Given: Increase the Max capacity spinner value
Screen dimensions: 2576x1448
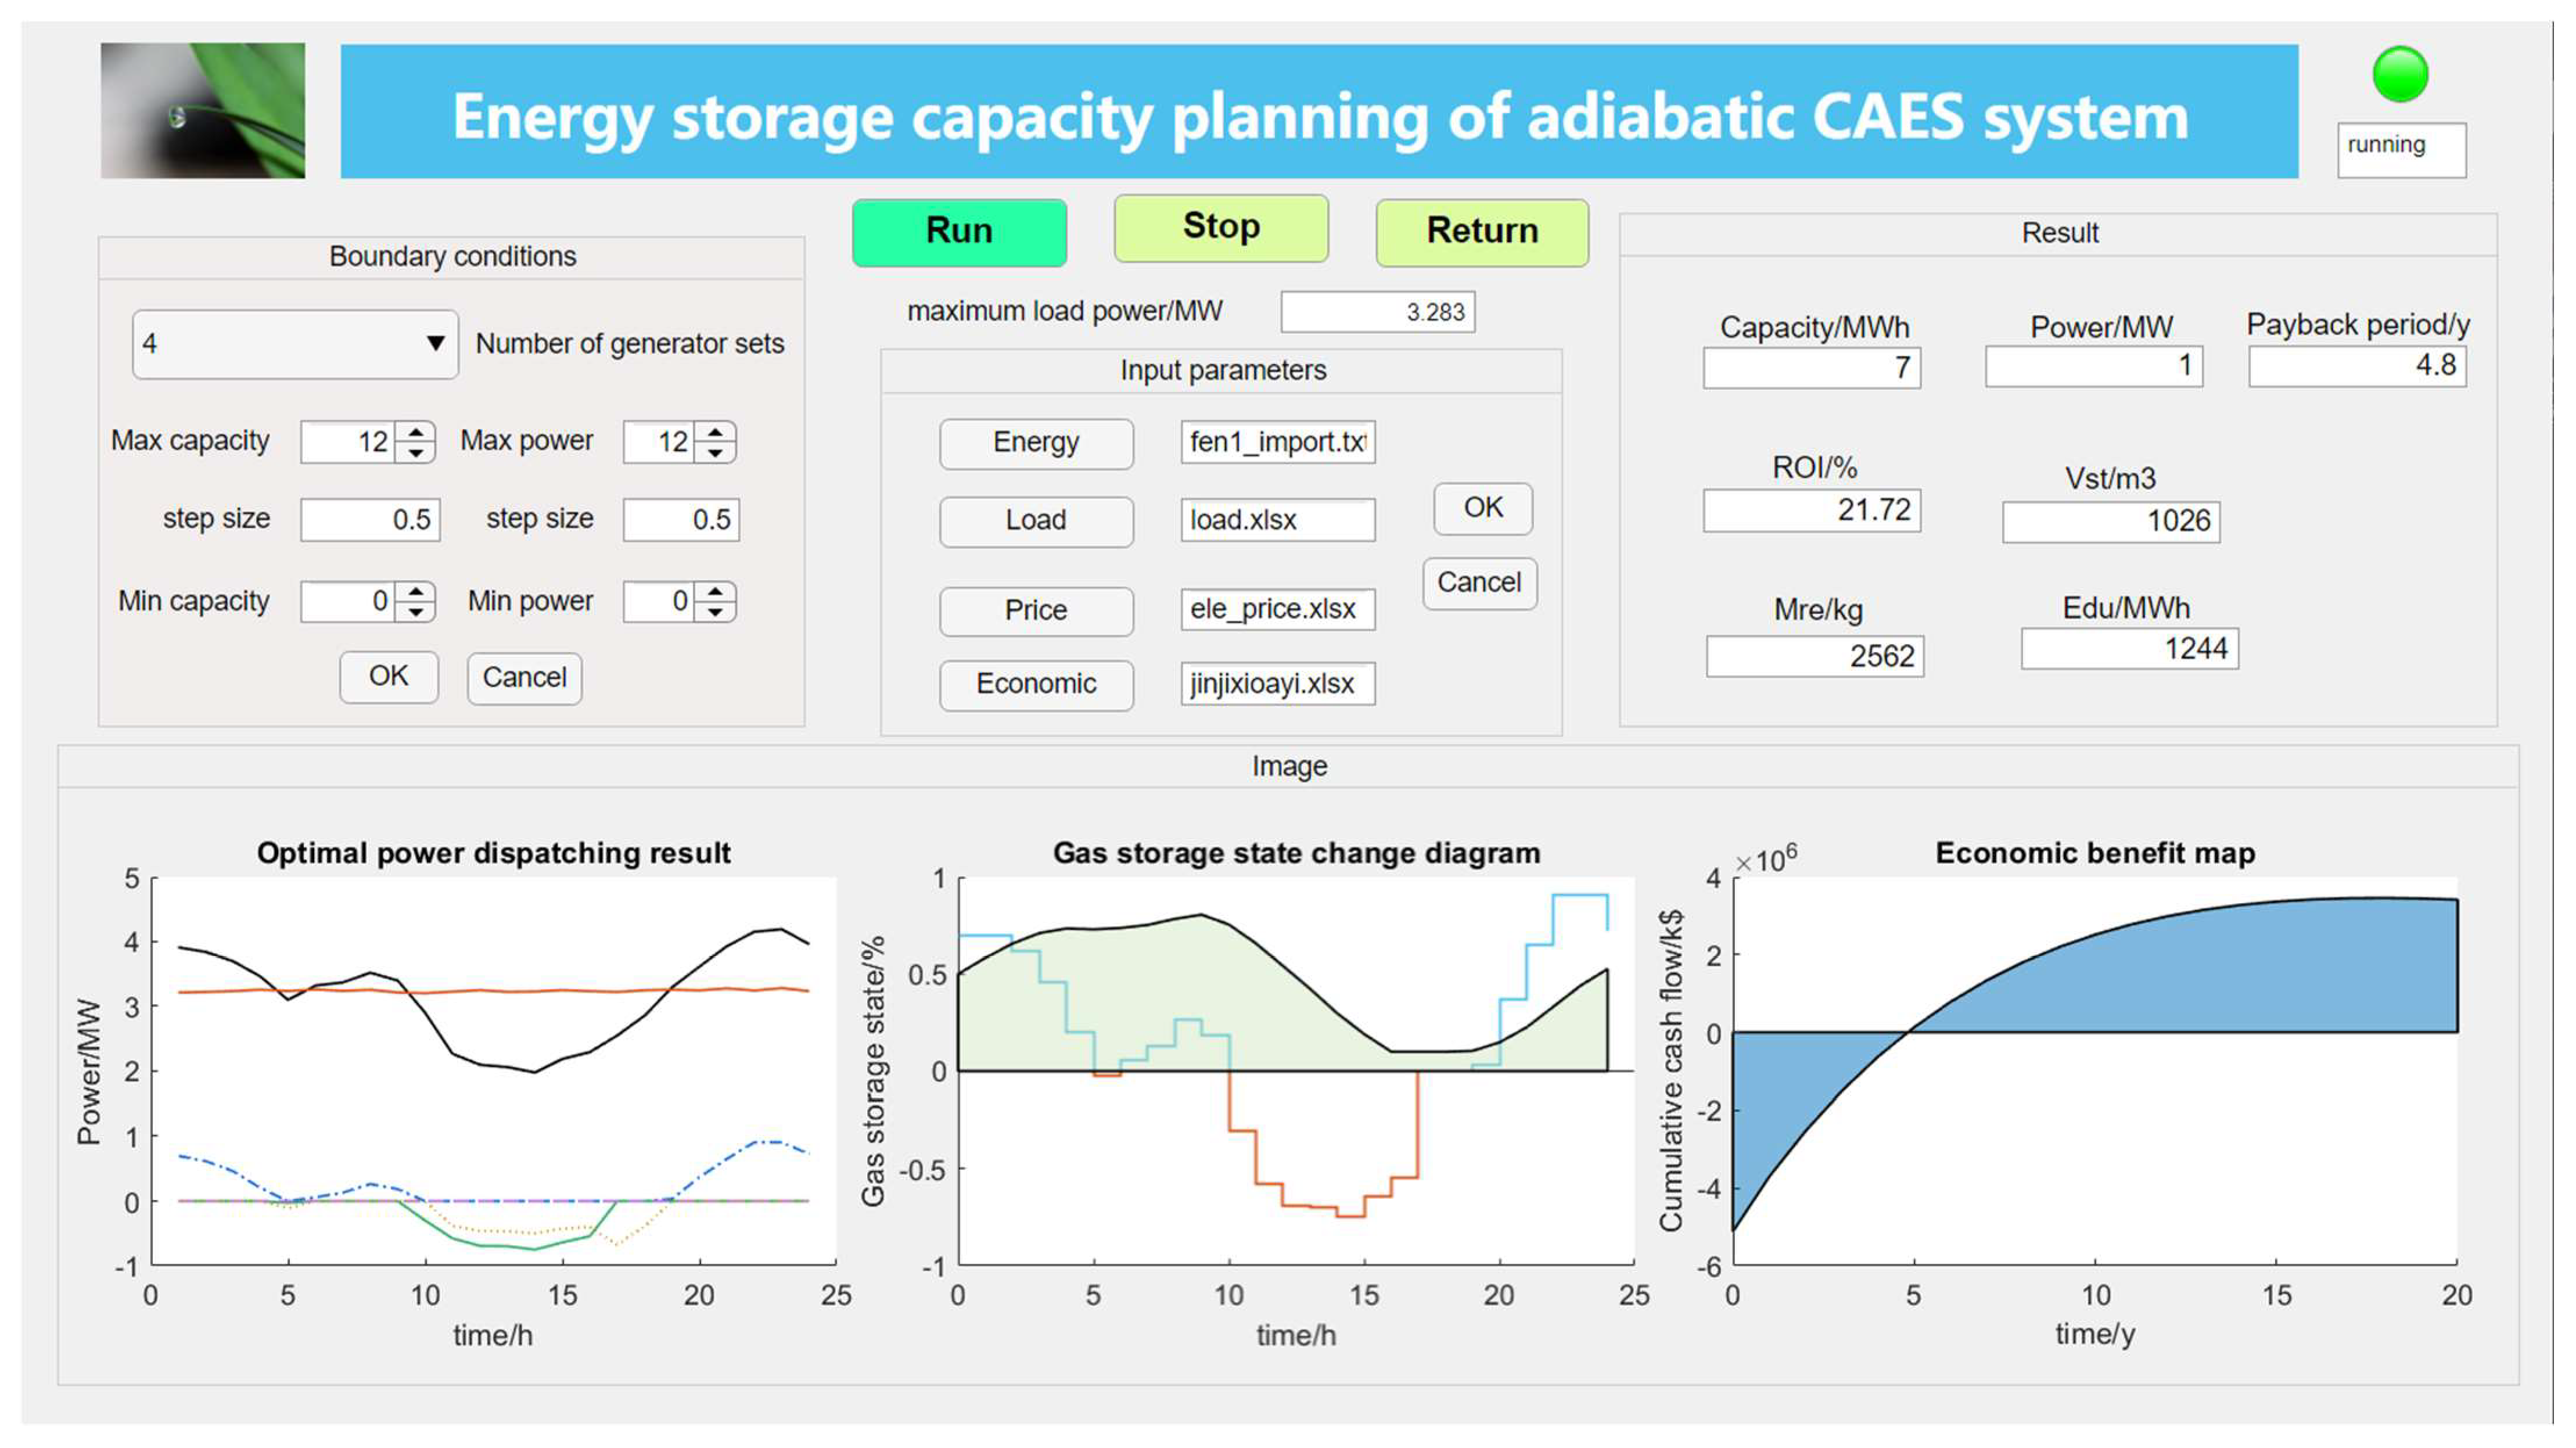Looking at the screenshot, I should pyautogui.click(x=415, y=431).
